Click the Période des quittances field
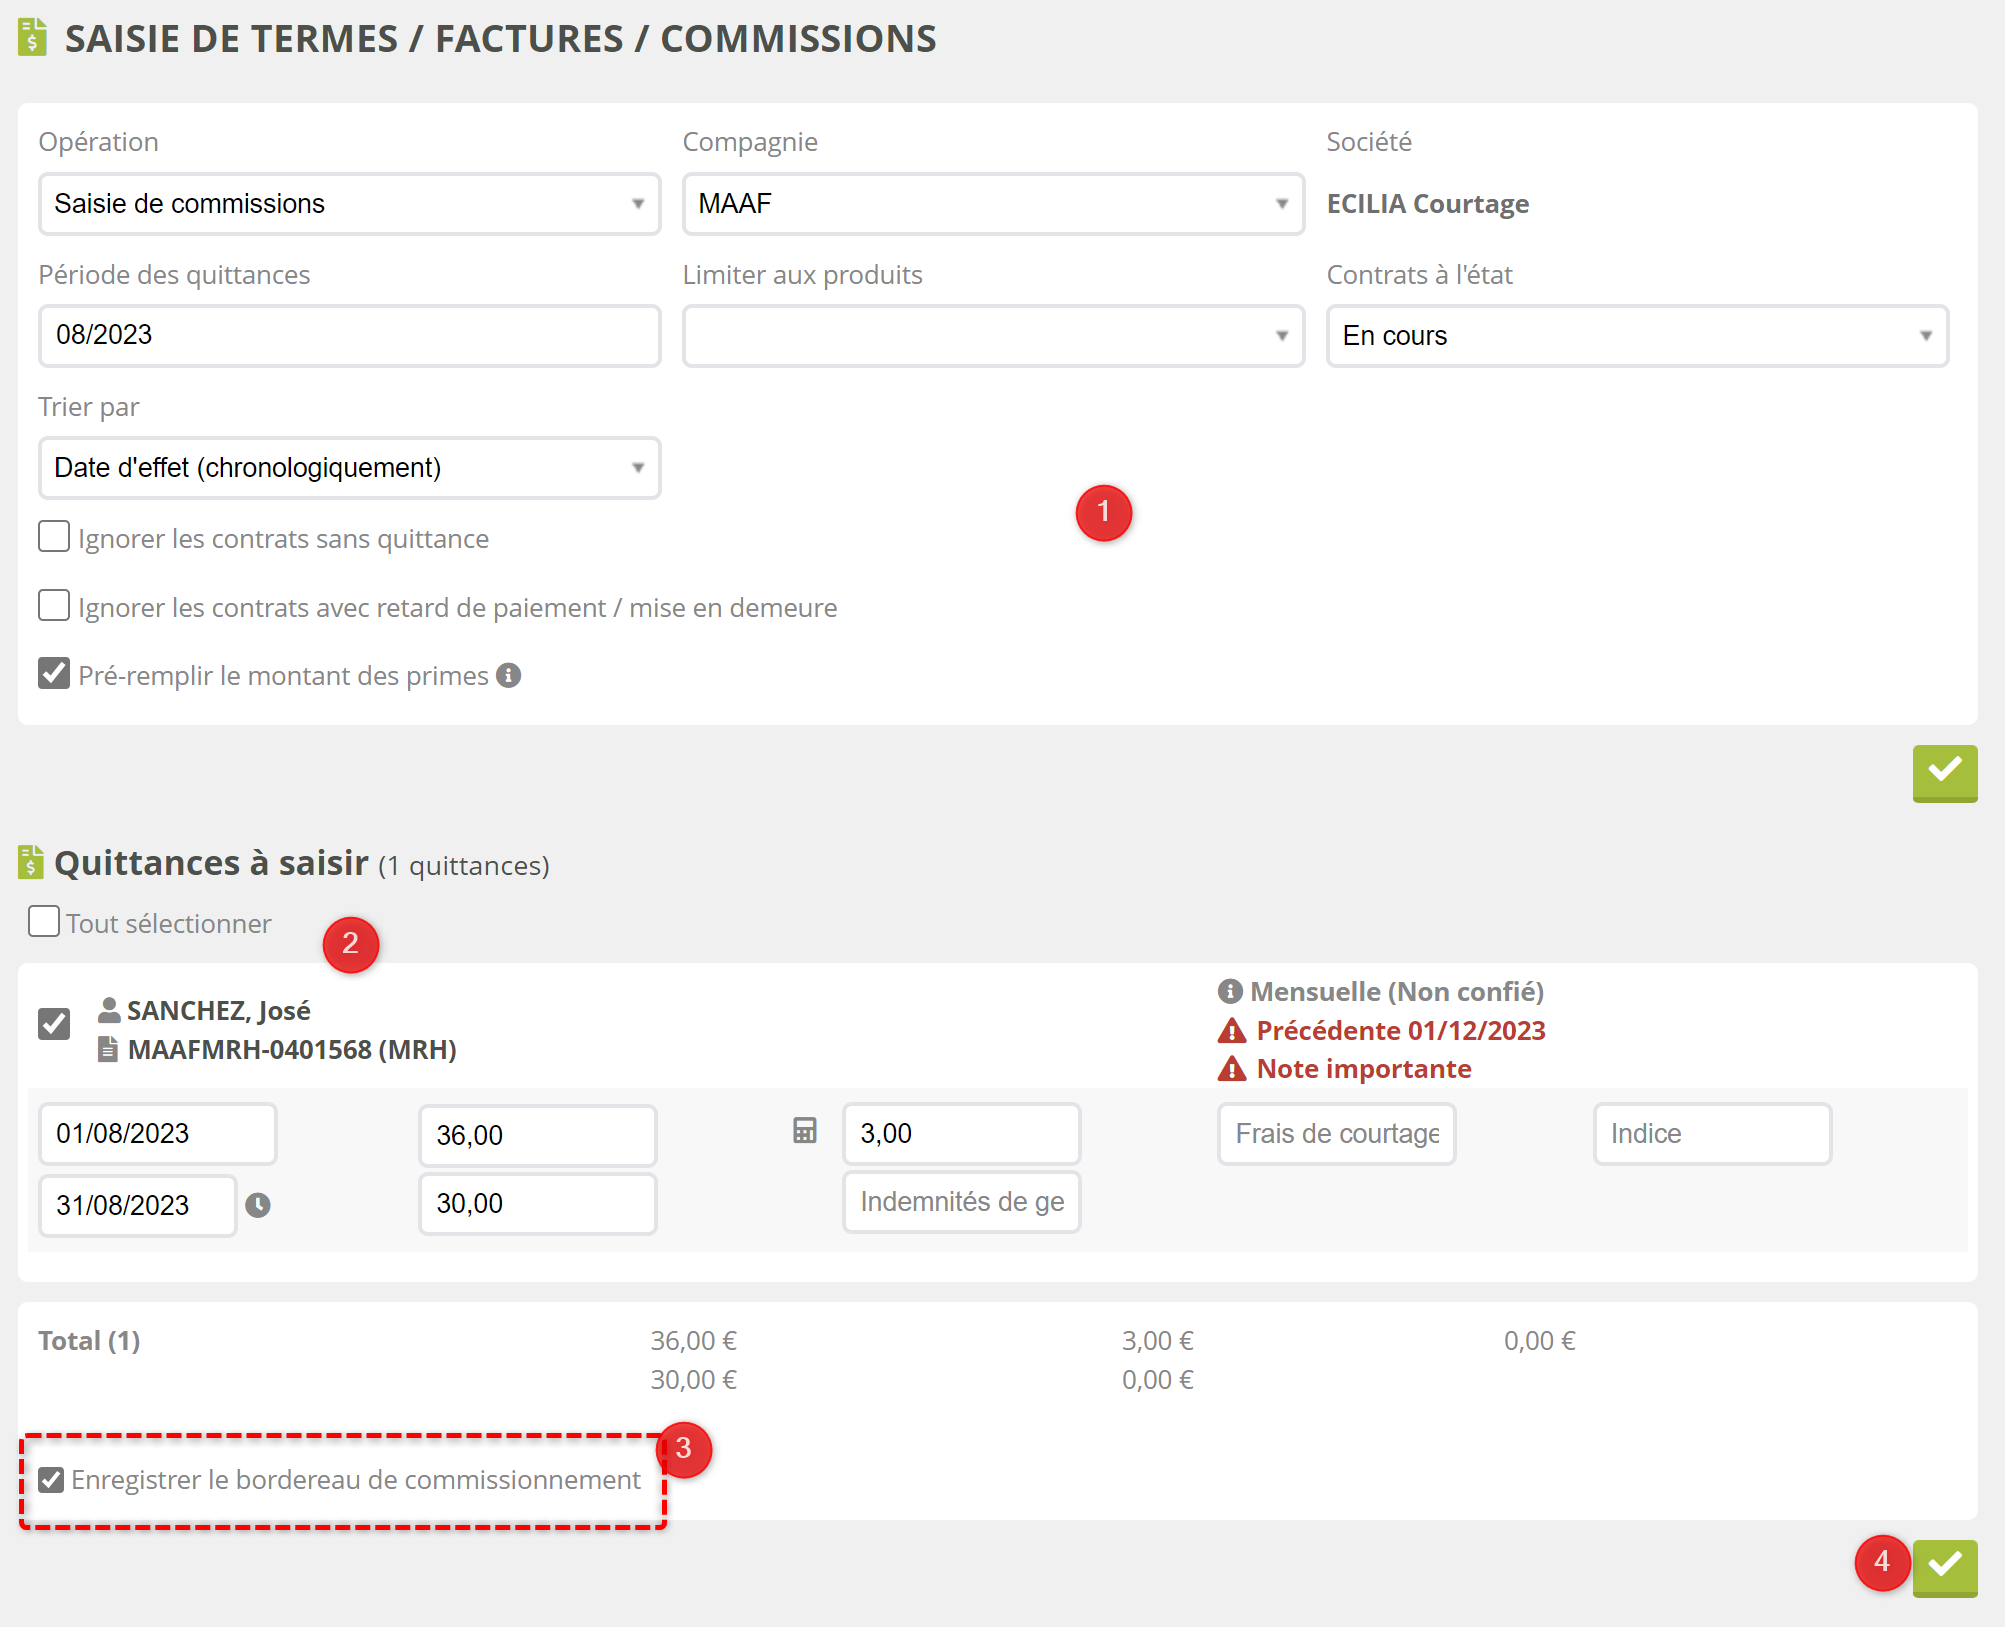Image resolution: width=2005 pixels, height=1627 pixels. (x=349, y=336)
